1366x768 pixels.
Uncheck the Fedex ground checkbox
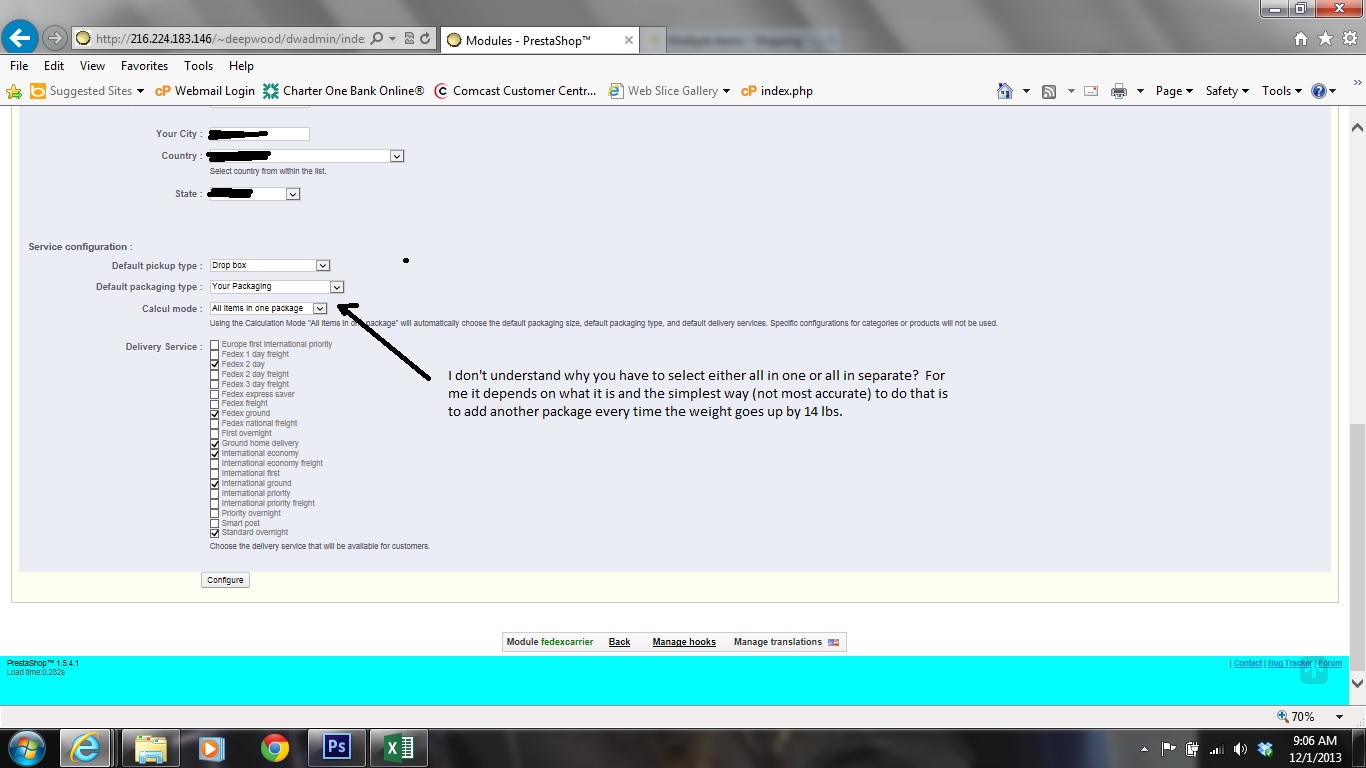tap(215, 414)
